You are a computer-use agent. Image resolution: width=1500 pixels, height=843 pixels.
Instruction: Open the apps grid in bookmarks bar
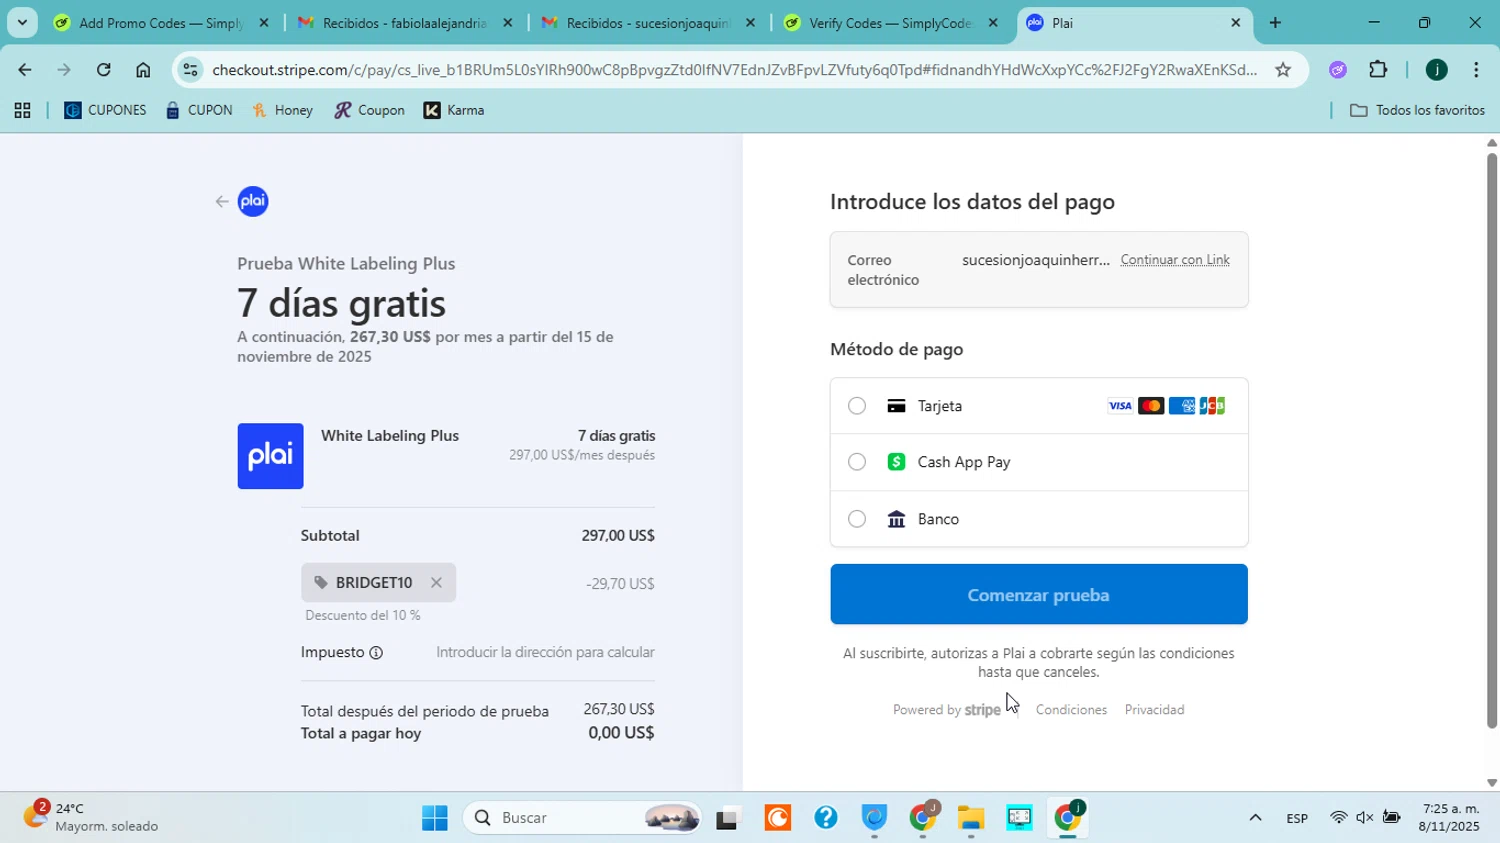click(22, 111)
